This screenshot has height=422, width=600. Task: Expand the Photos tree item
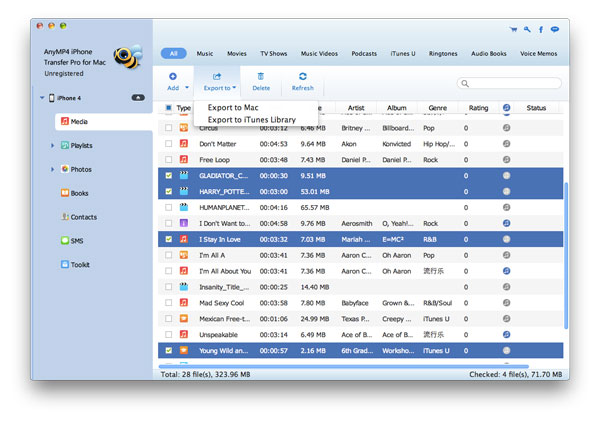click(x=52, y=169)
